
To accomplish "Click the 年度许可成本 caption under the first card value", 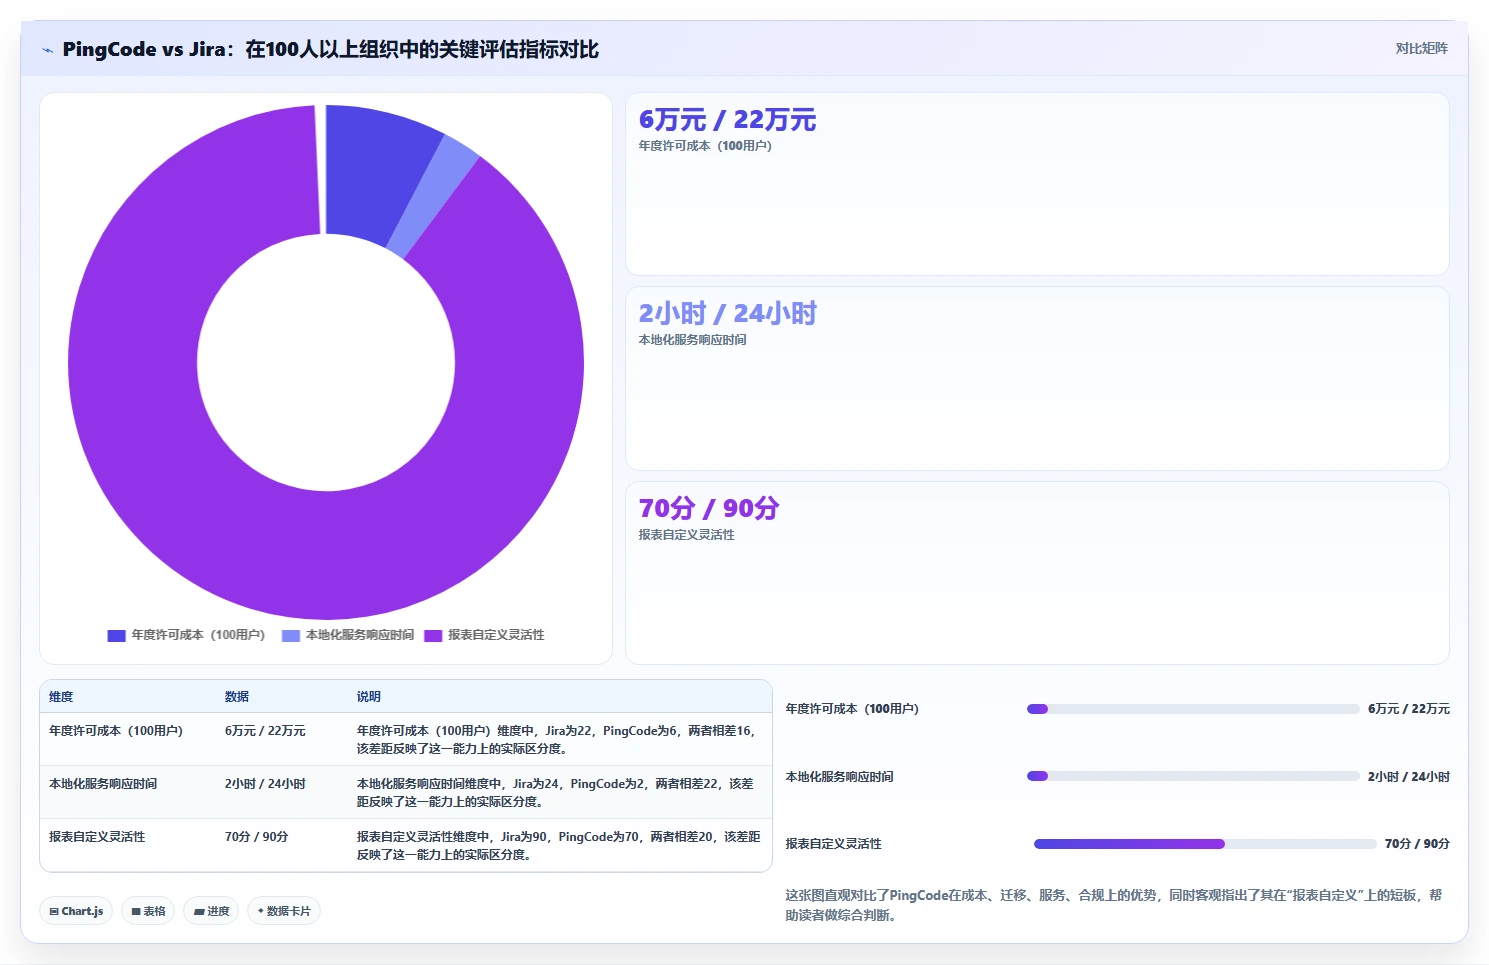I will 705,146.
